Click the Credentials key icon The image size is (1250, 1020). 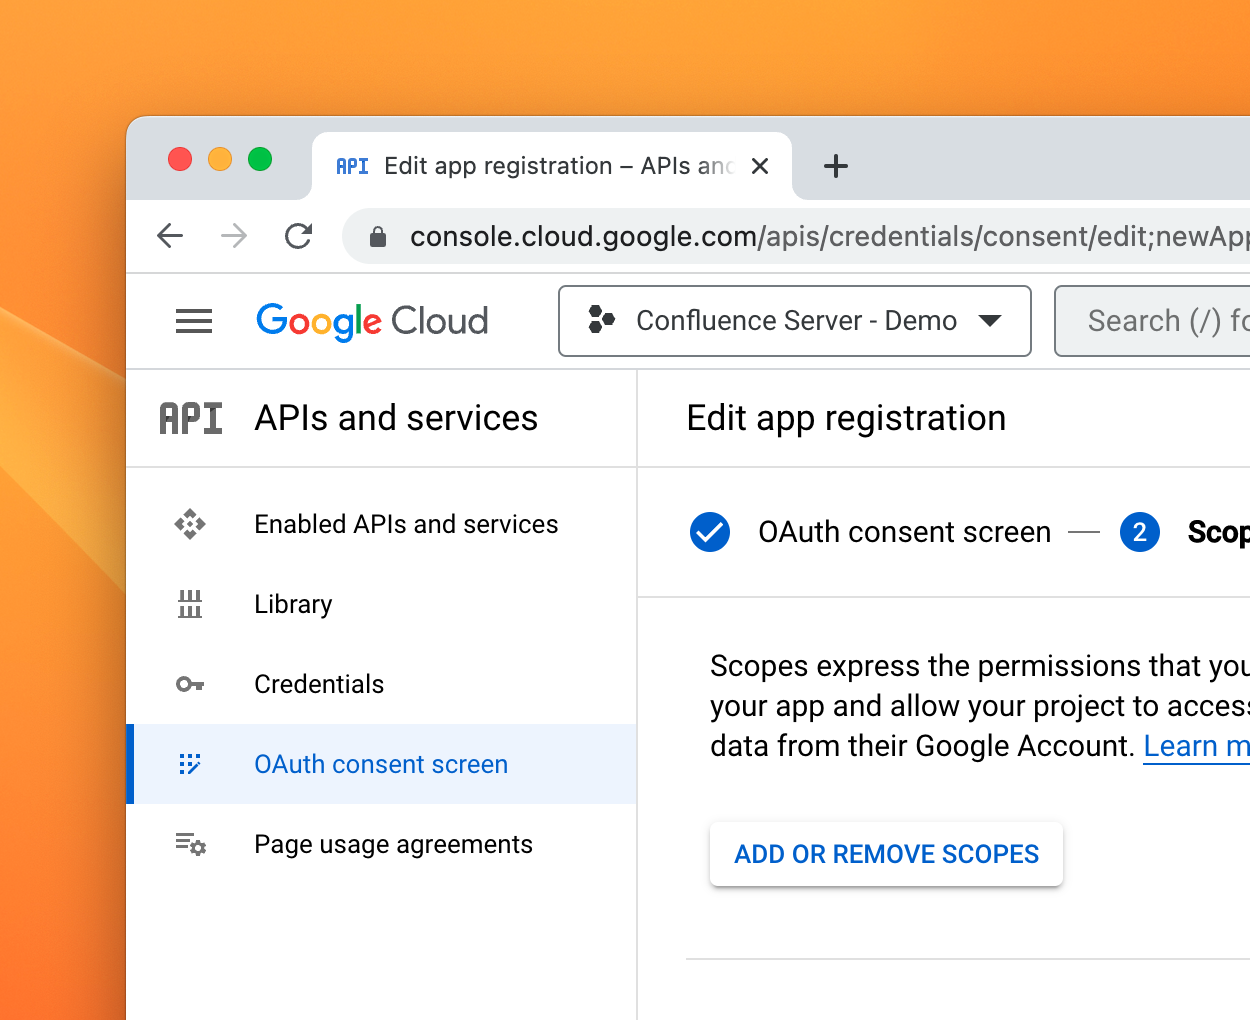(x=190, y=684)
